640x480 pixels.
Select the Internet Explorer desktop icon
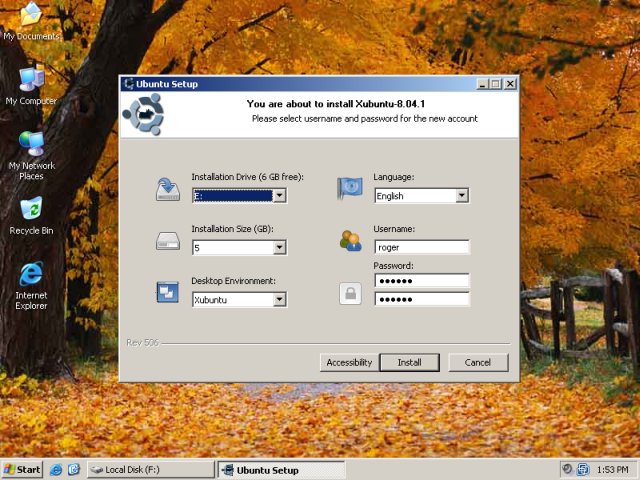(31, 286)
